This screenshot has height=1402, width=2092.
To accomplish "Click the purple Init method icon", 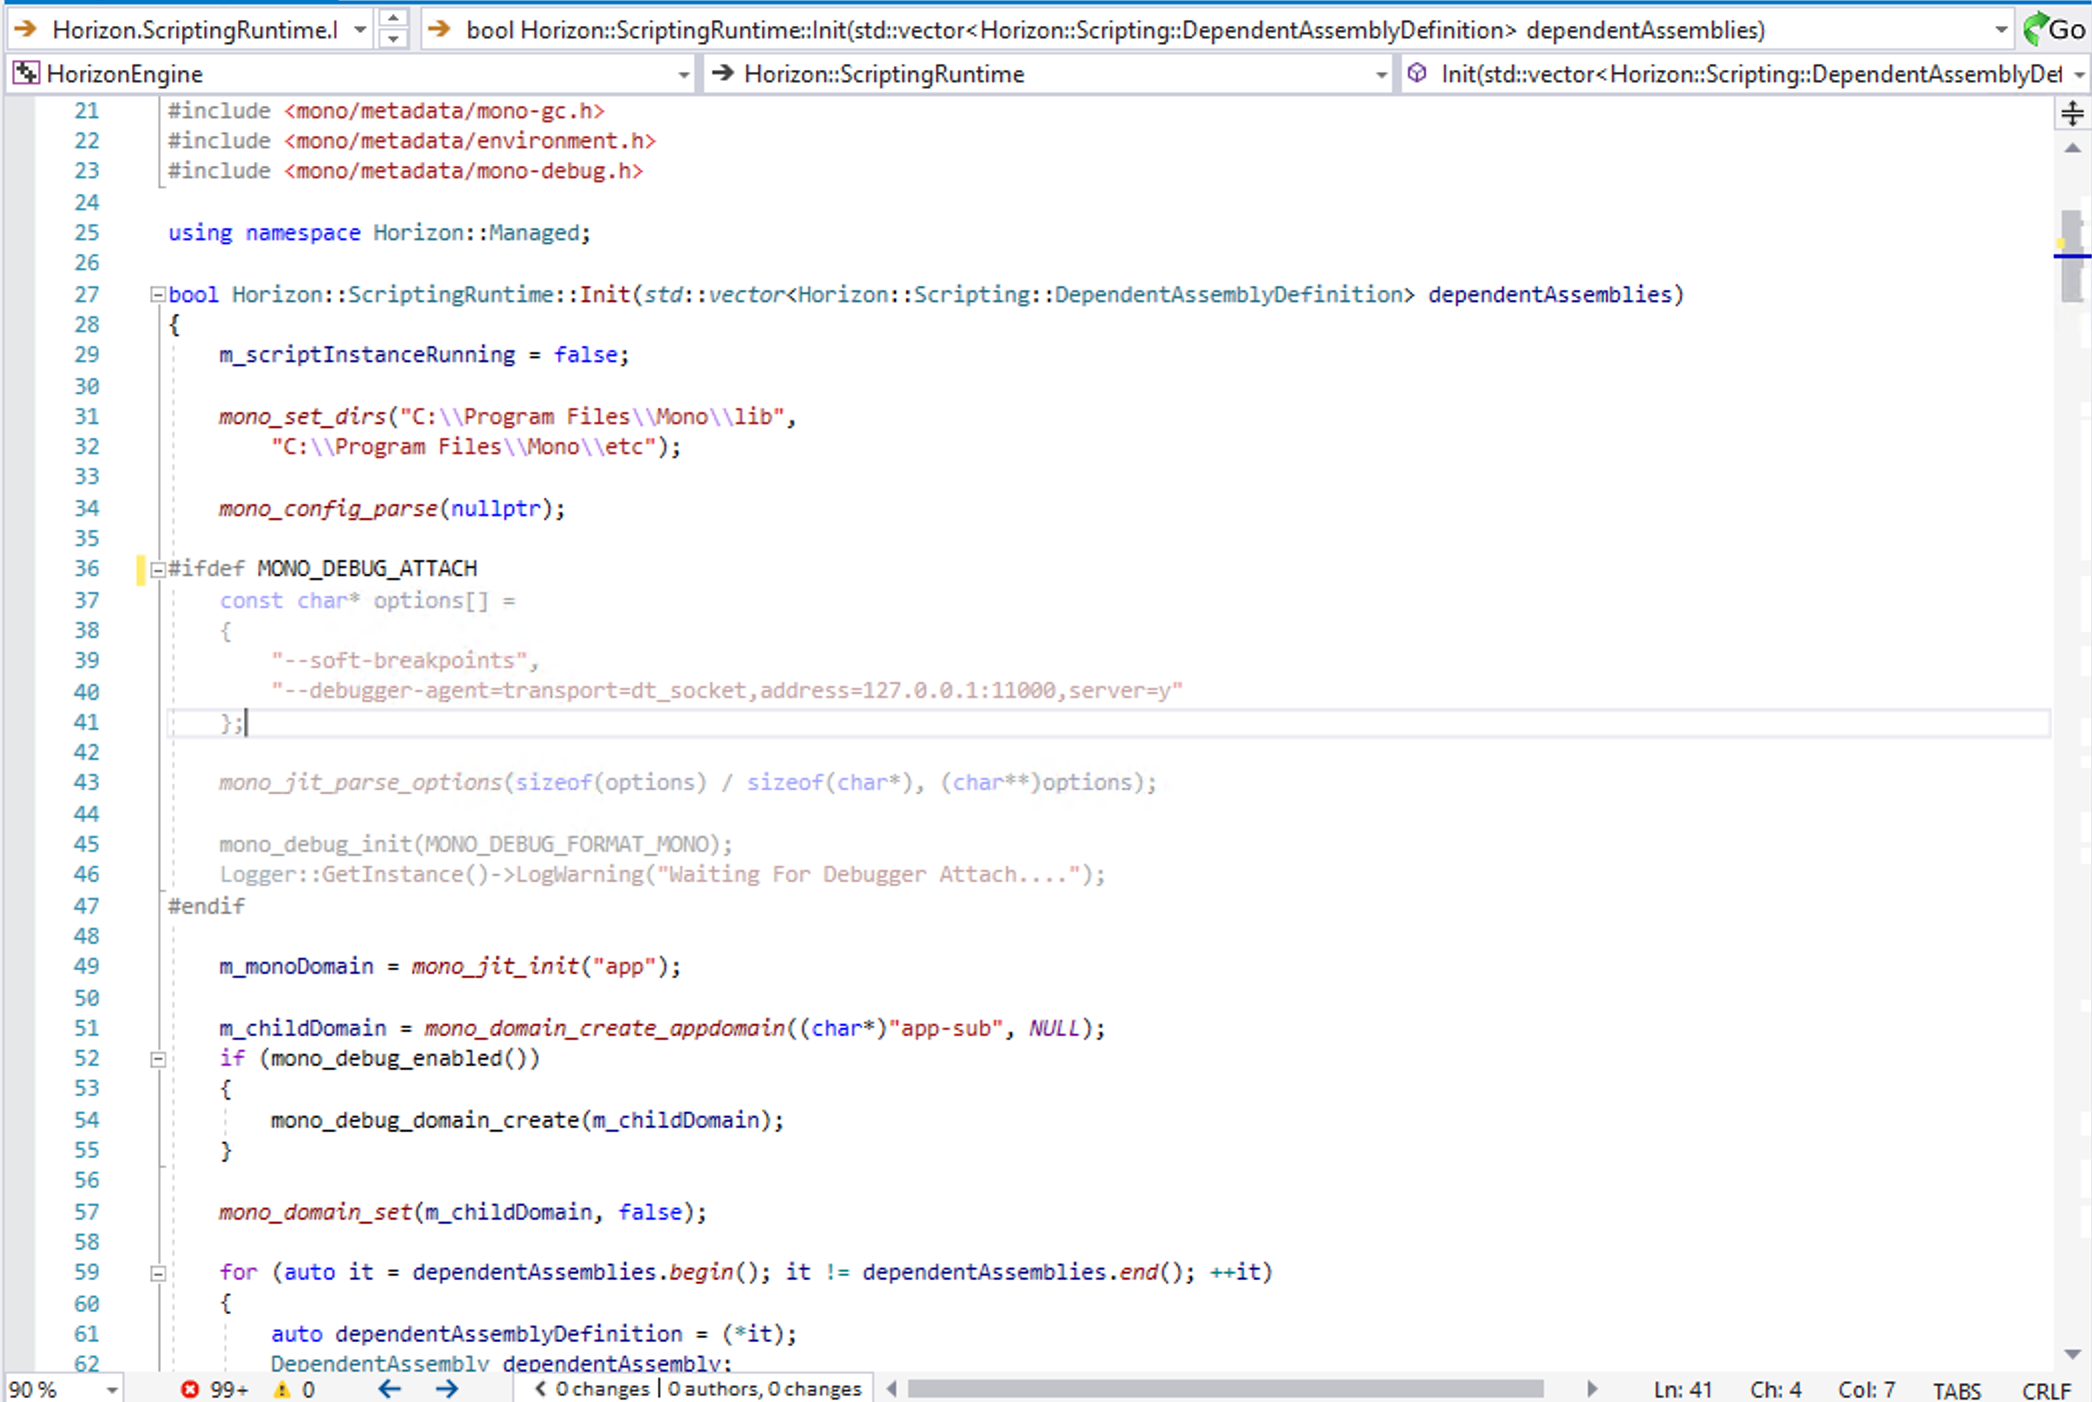I will (1418, 73).
